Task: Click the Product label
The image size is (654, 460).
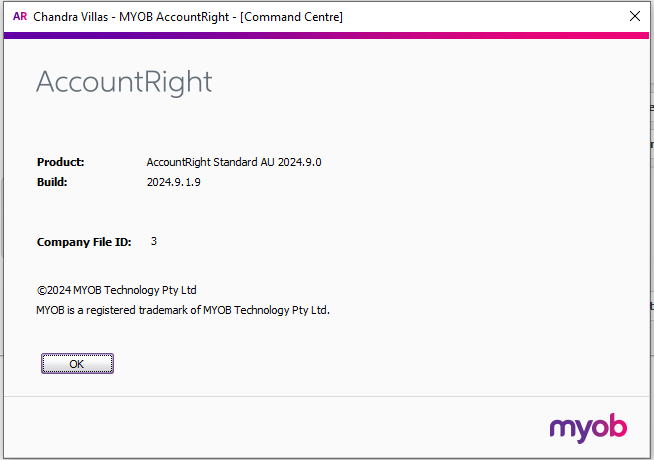Action: pos(60,162)
